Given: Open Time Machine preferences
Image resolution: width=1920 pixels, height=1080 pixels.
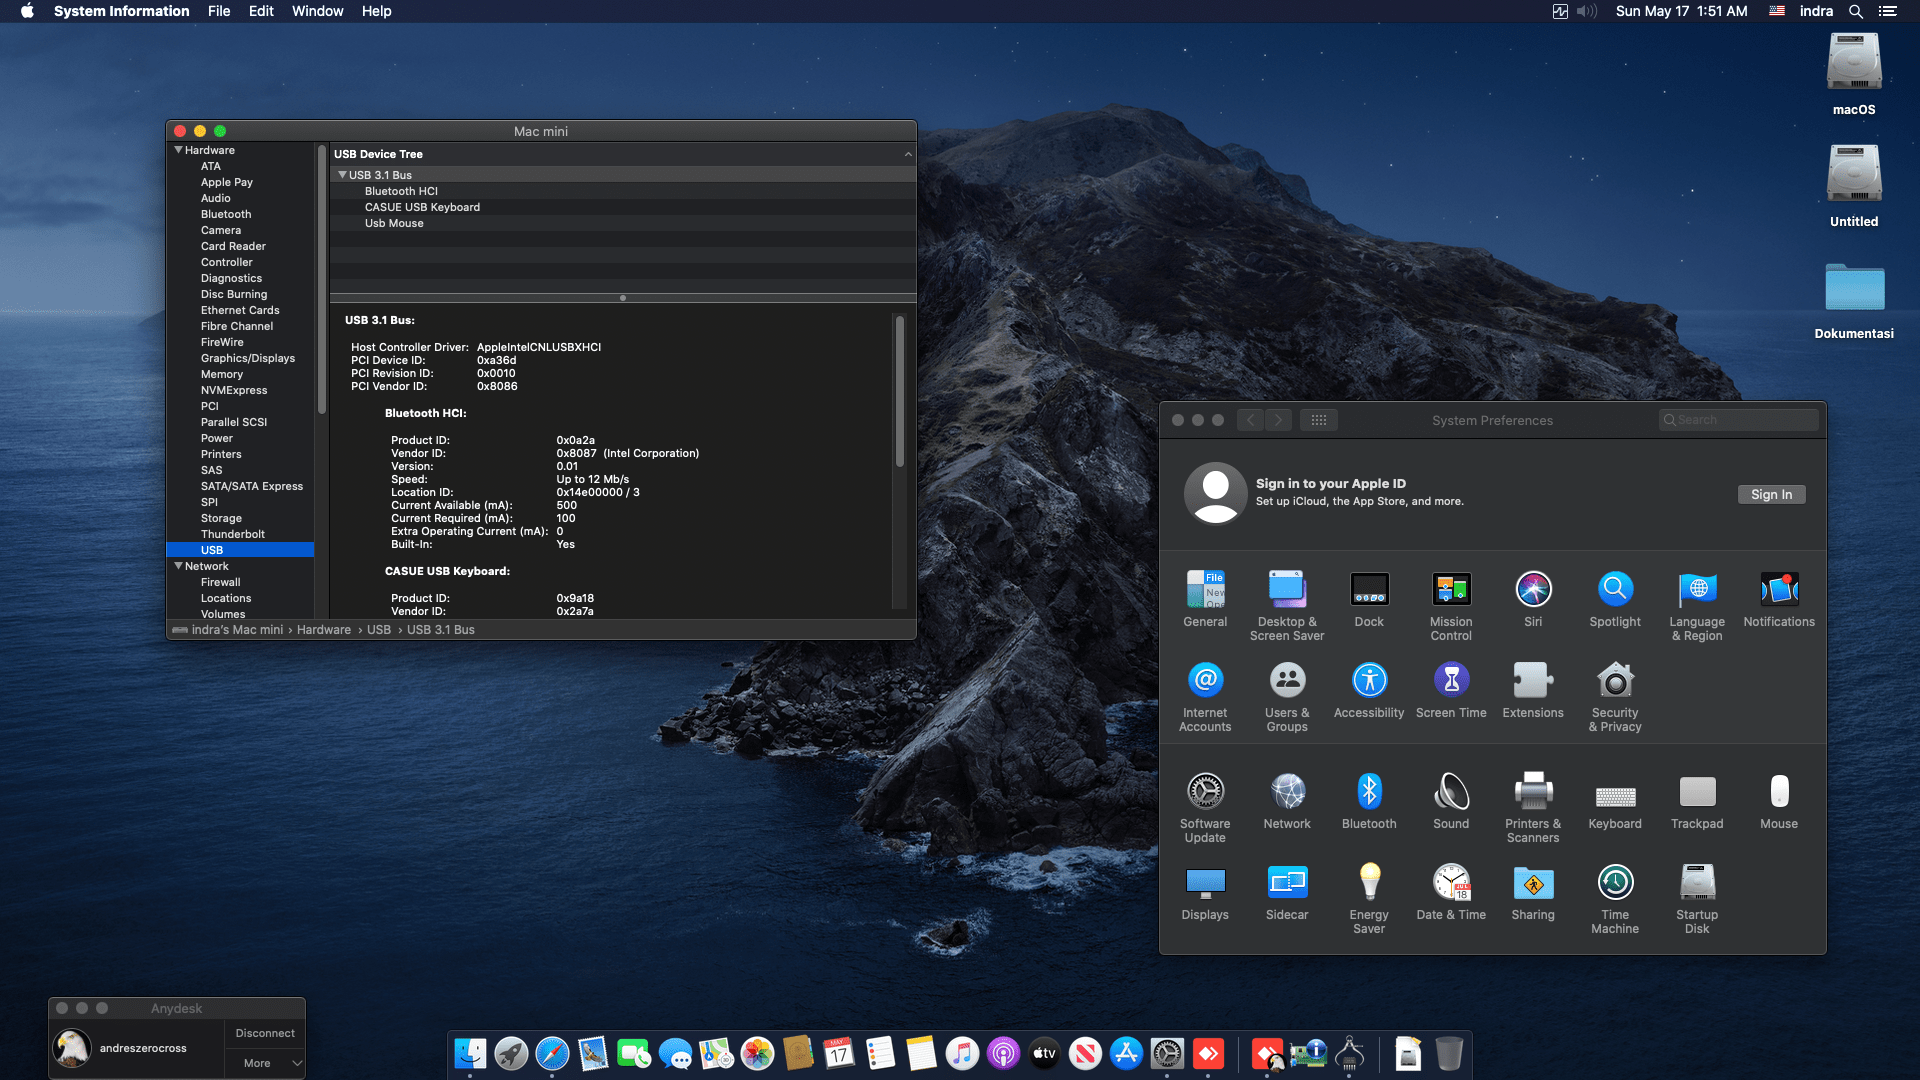Looking at the screenshot, I should (1615, 898).
